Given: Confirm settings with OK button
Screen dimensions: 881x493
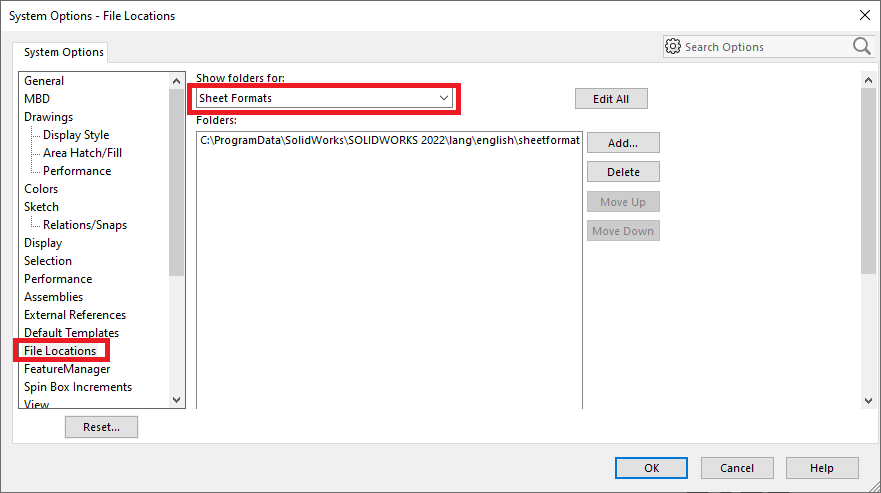Looking at the screenshot, I should click(651, 468).
